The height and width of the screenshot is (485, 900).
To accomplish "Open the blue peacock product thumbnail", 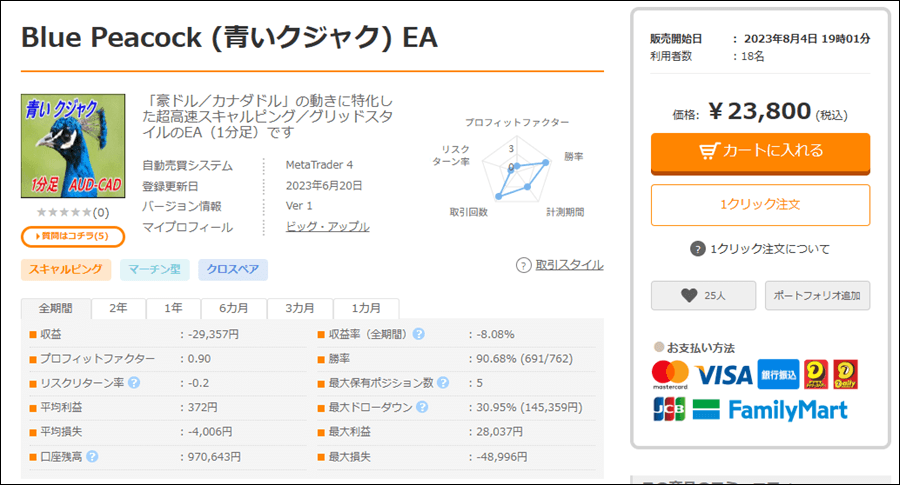I will [x=73, y=146].
